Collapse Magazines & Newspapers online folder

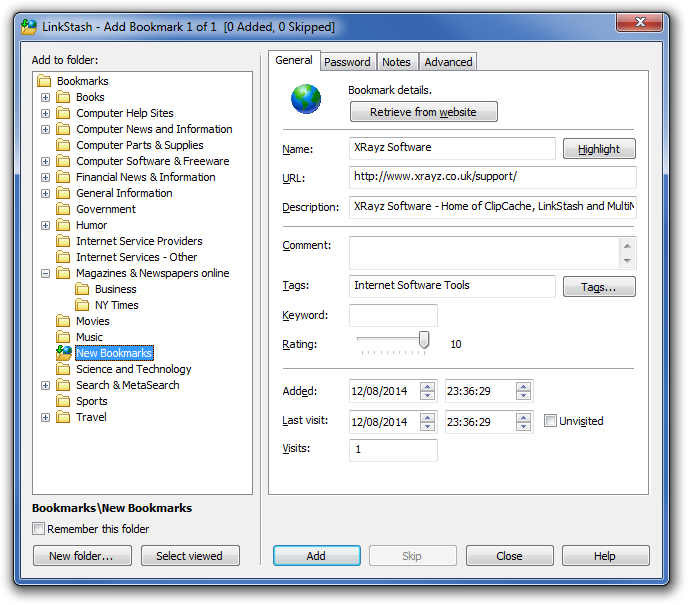click(45, 273)
